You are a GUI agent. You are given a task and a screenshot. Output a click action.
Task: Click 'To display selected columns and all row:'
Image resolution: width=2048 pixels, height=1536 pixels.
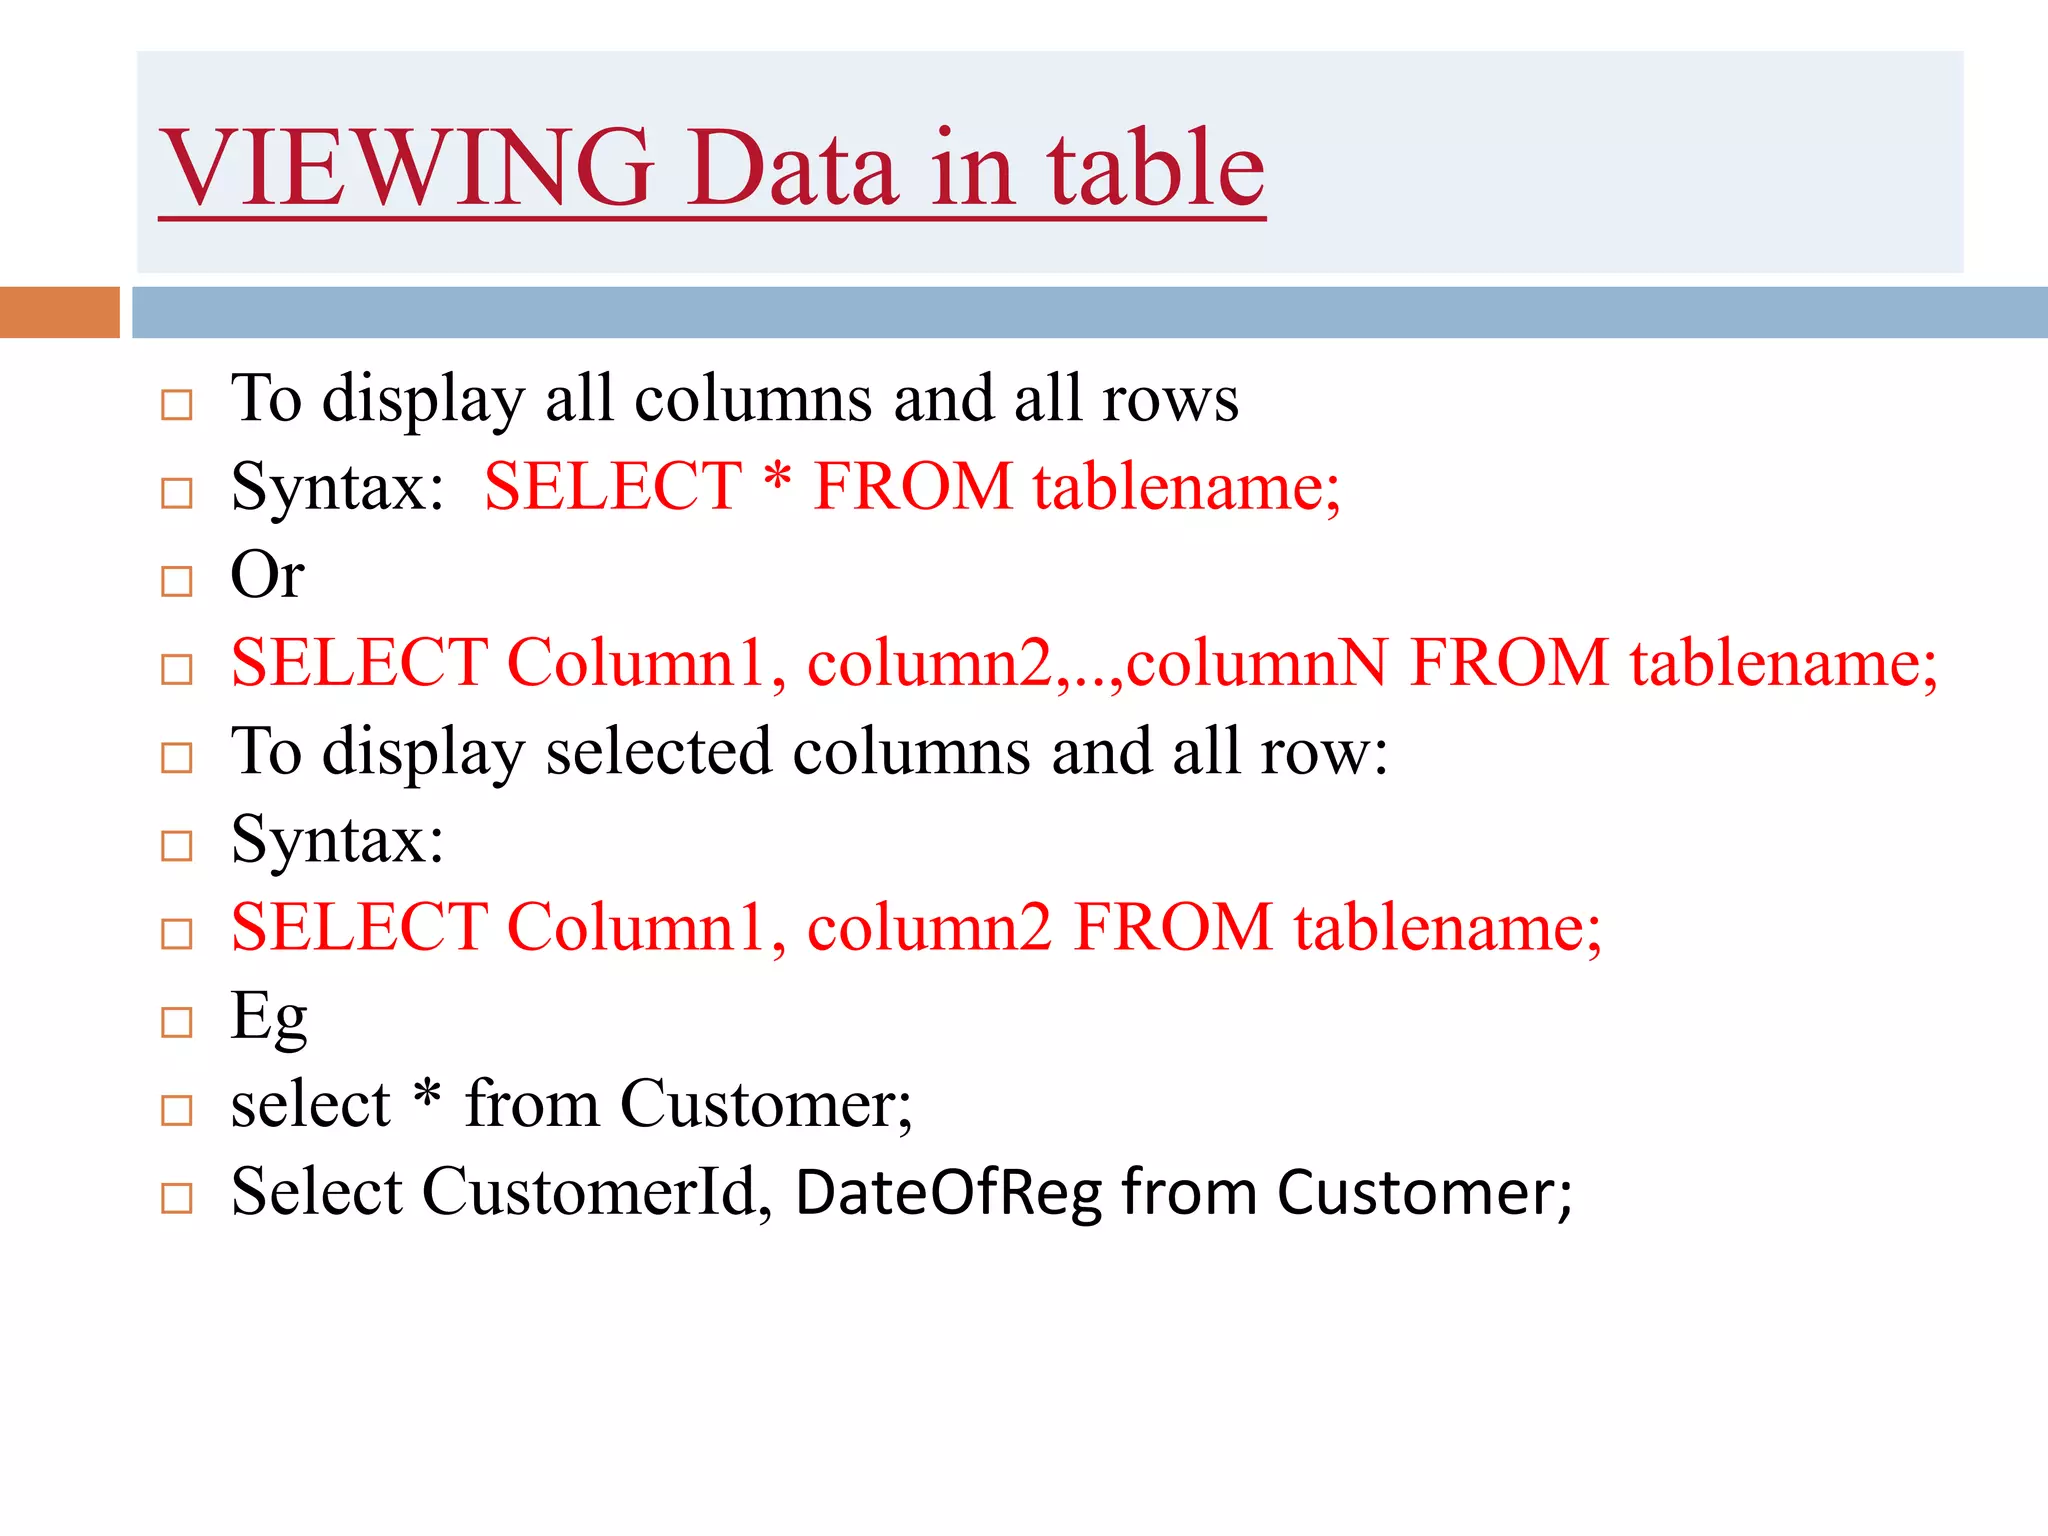pos(809,752)
